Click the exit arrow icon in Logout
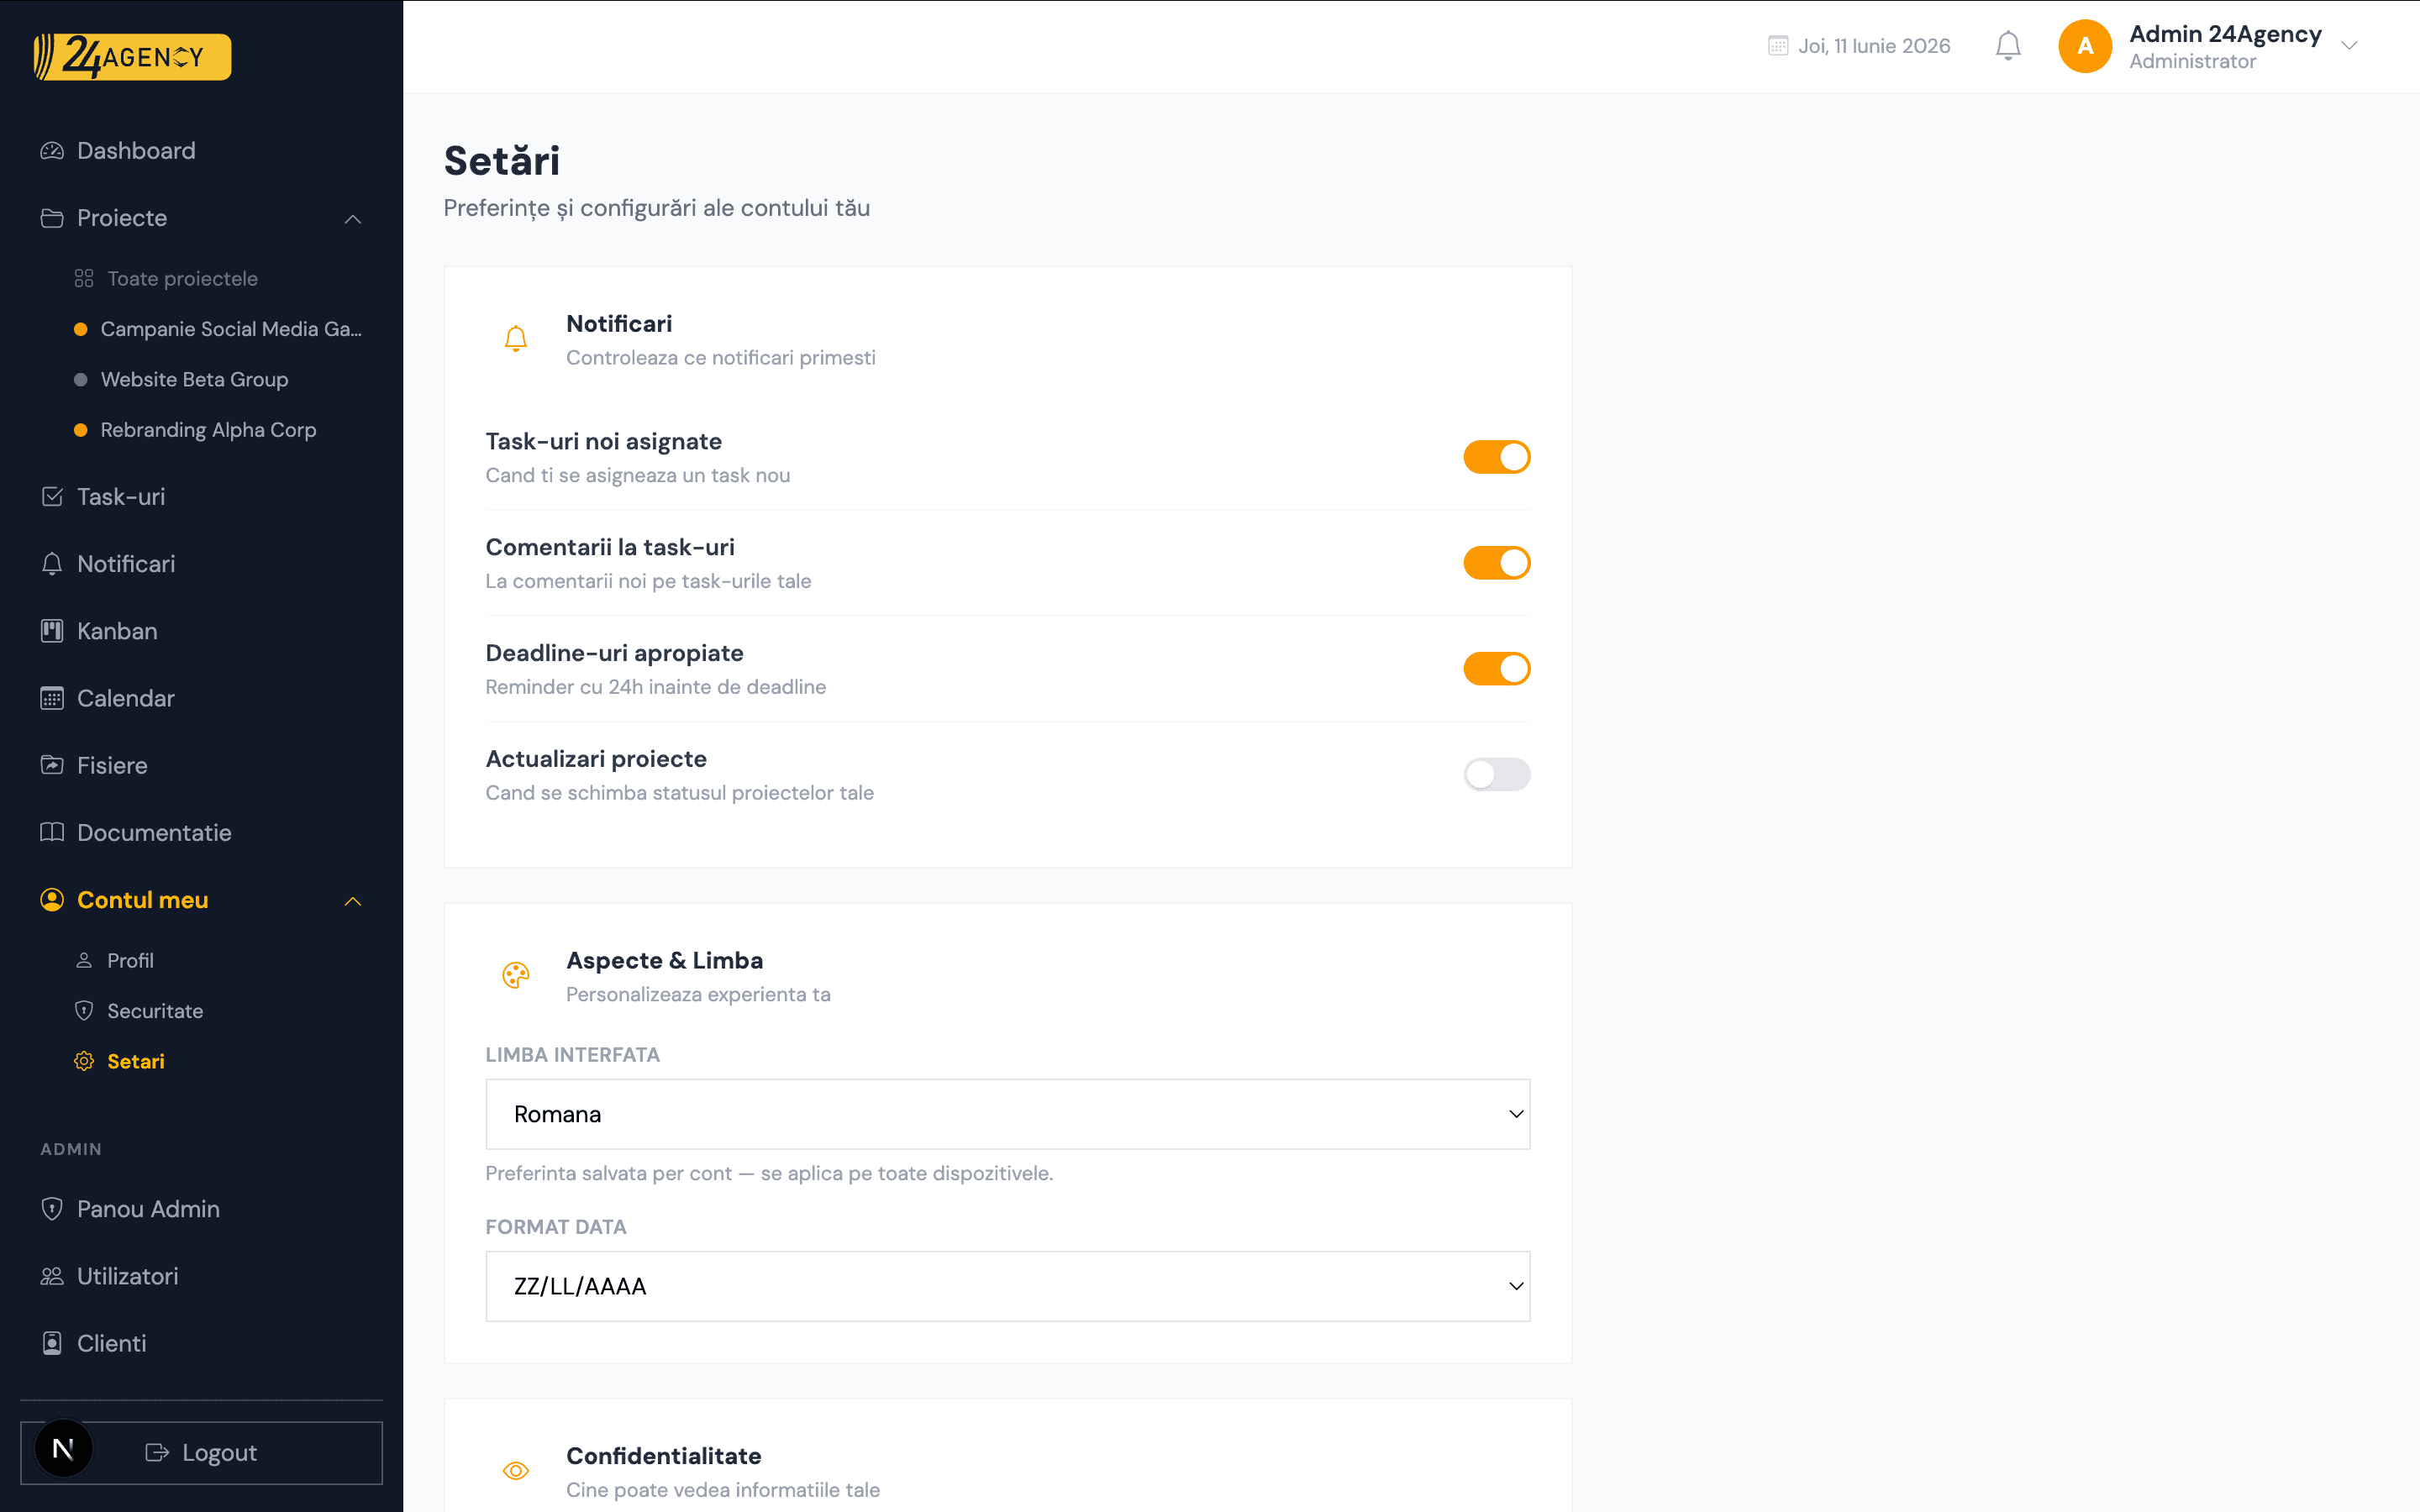Viewport: 2420px width, 1512px height. pyautogui.click(x=157, y=1453)
